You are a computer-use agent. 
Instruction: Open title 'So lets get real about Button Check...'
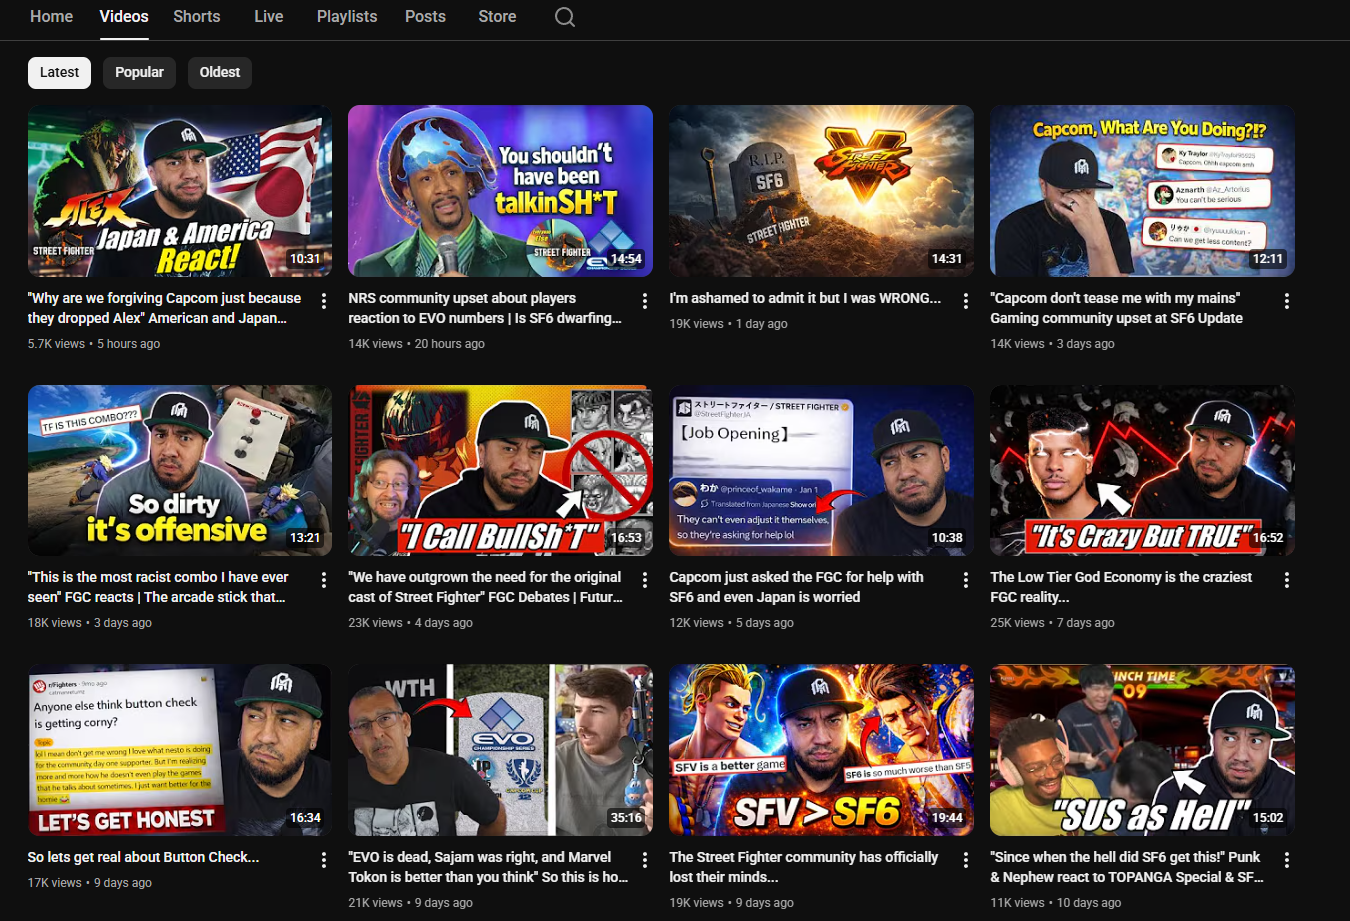pos(143,857)
